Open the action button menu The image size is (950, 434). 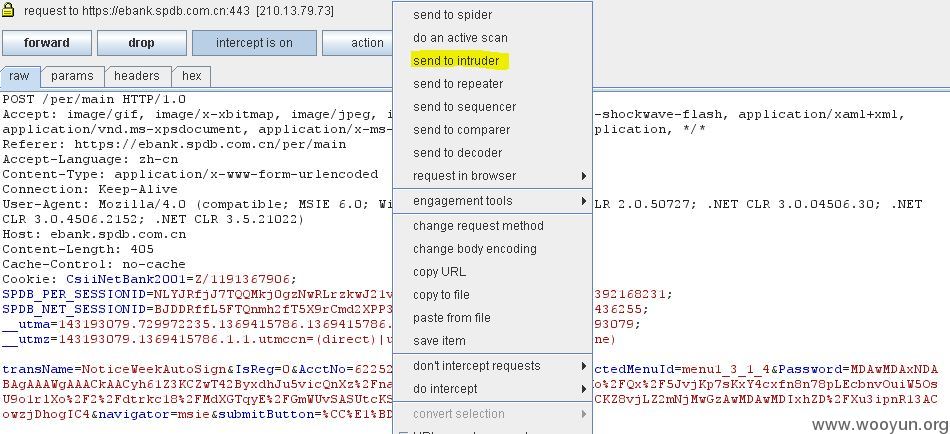(359, 43)
